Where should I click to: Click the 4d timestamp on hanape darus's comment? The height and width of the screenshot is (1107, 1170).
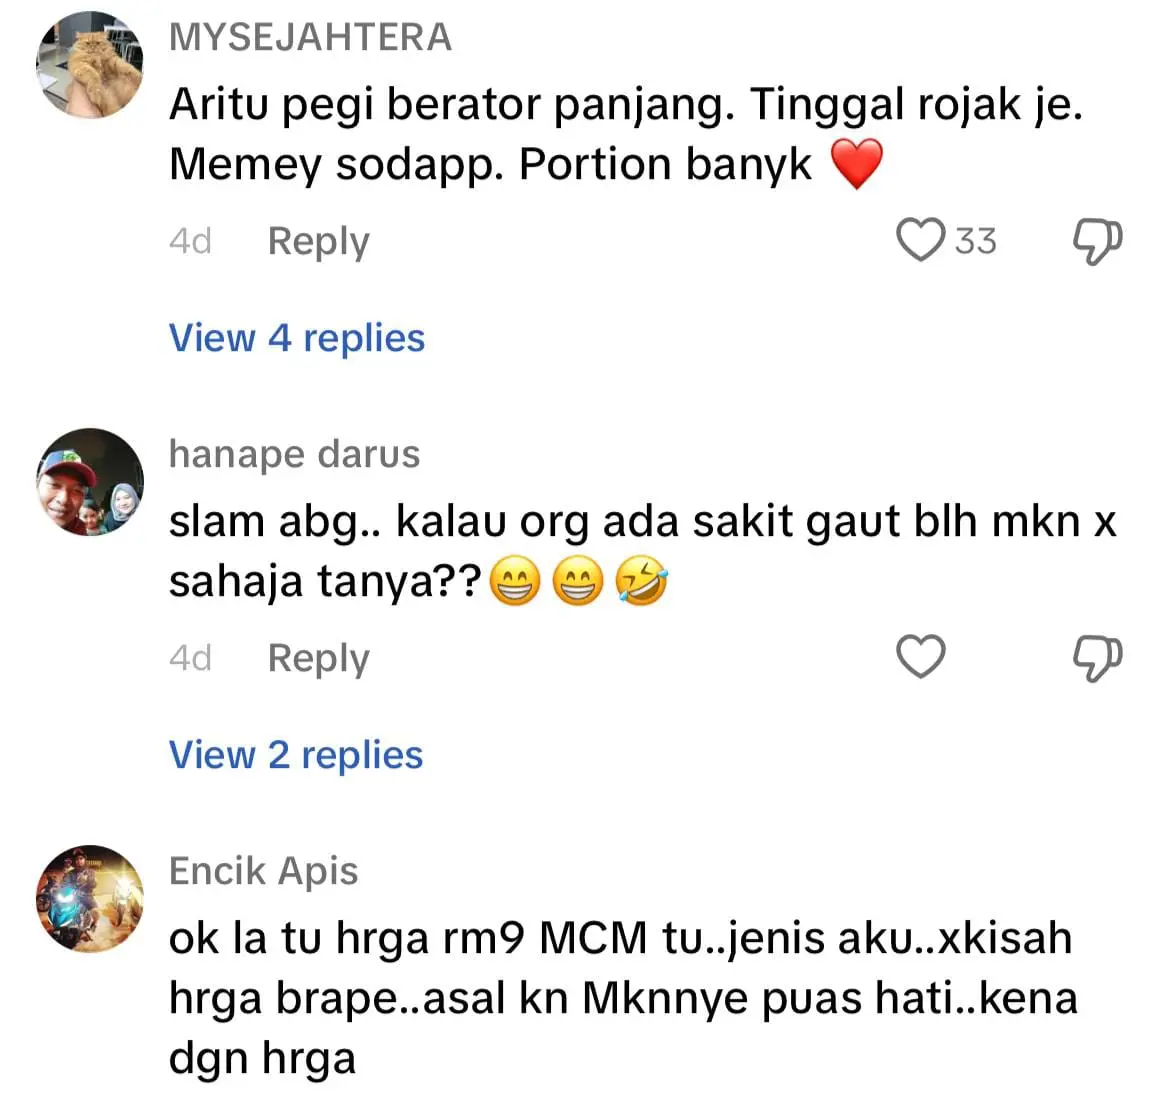click(x=190, y=658)
